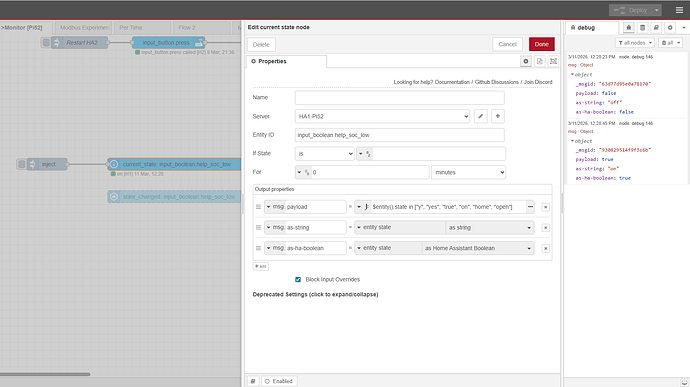Grab reorder handle of msg.as-ha-boolean row
690x387 pixels.
pos(258,248)
